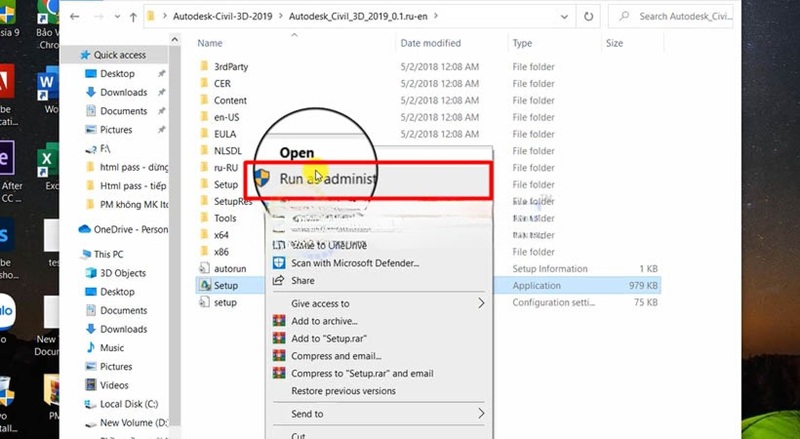Select Autodesk-Civil-3D-2019 breadcrumb
Viewport: 800px width, 439px height.
222,16
